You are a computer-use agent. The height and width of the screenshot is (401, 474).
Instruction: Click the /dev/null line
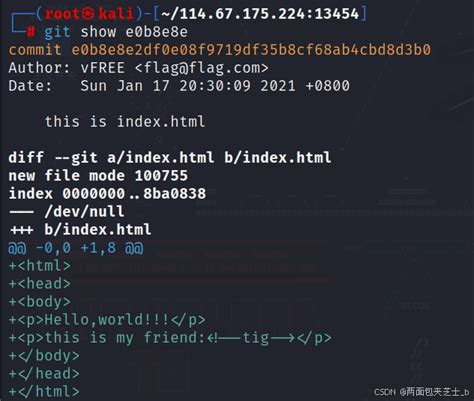click(x=67, y=212)
